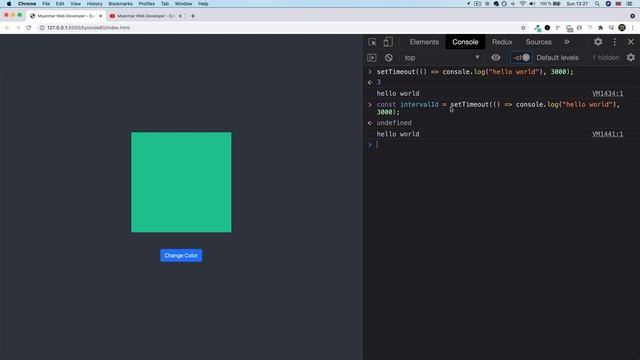Open the Profiles menu
The width and height of the screenshot is (640, 360).
coord(147,4)
